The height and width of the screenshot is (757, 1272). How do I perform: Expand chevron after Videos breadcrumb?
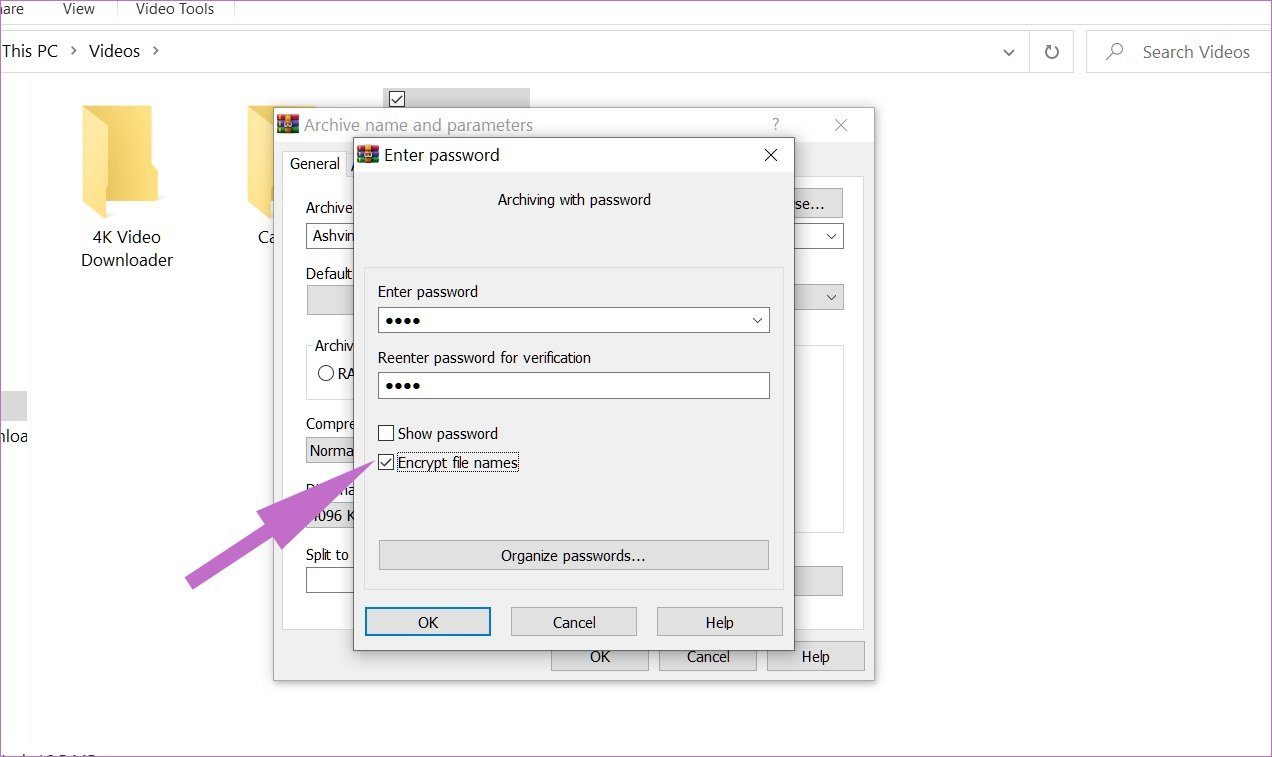pos(156,51)
